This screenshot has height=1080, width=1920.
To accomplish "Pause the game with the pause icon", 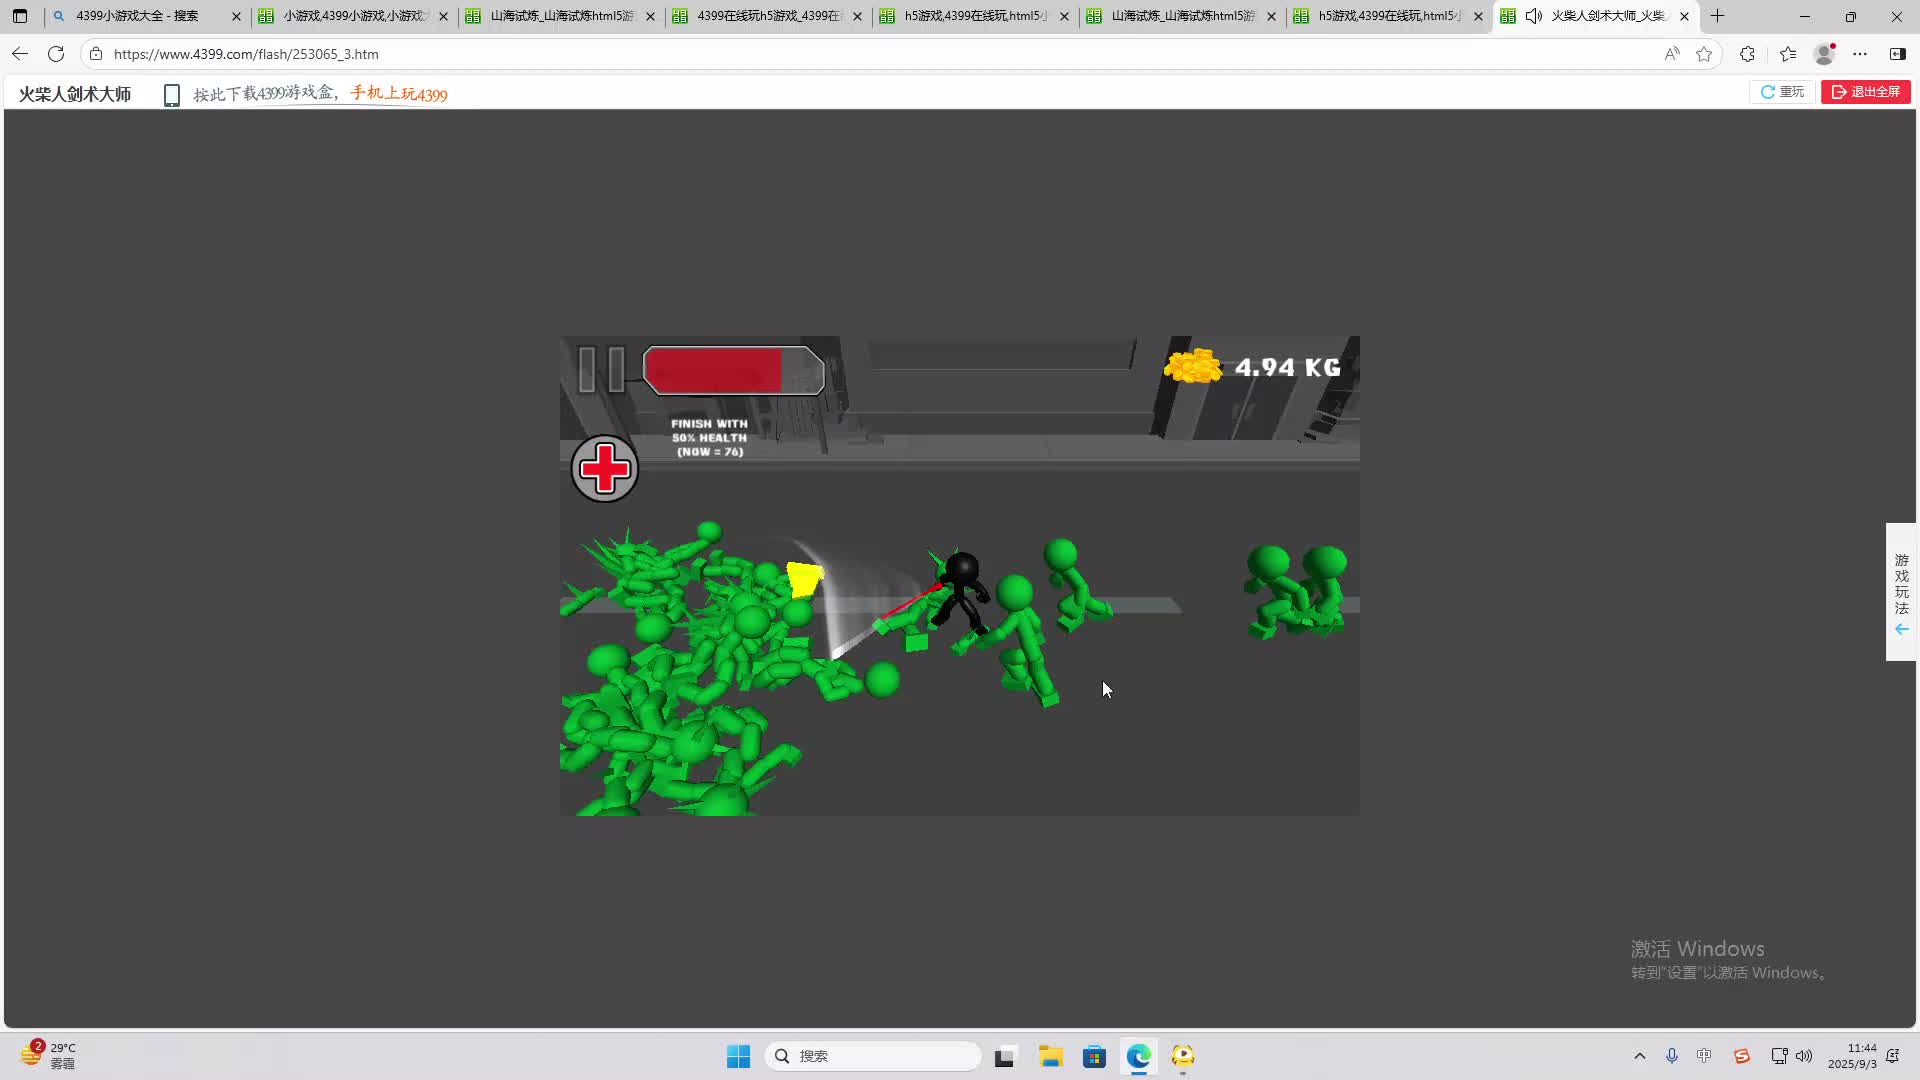I will (601, 370).
